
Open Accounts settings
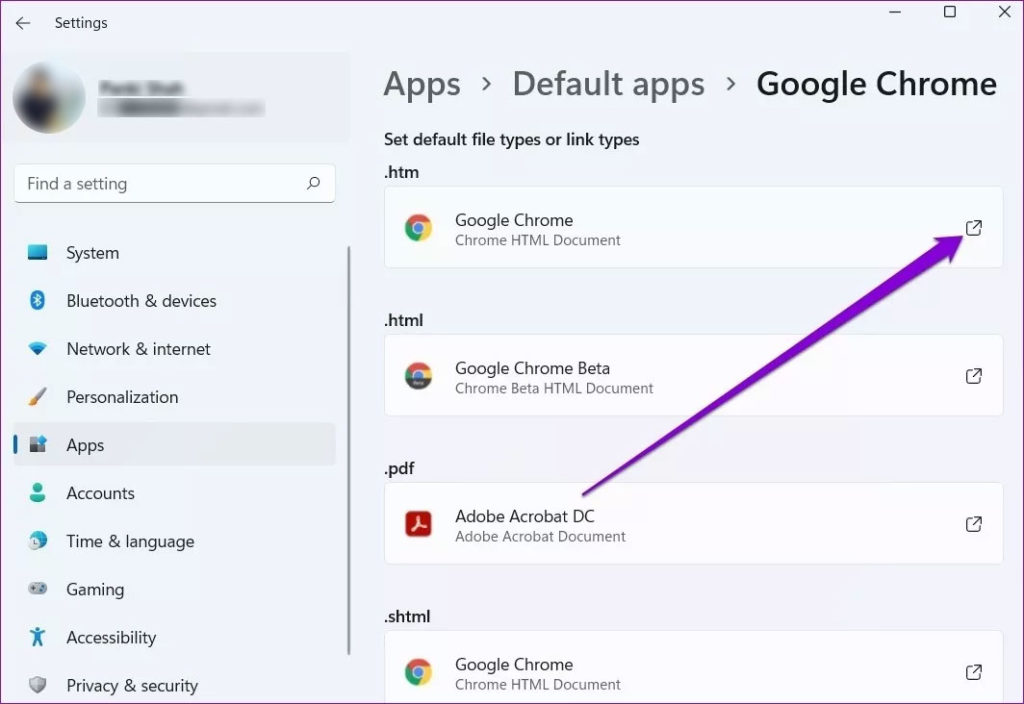[x=174, y=493]
